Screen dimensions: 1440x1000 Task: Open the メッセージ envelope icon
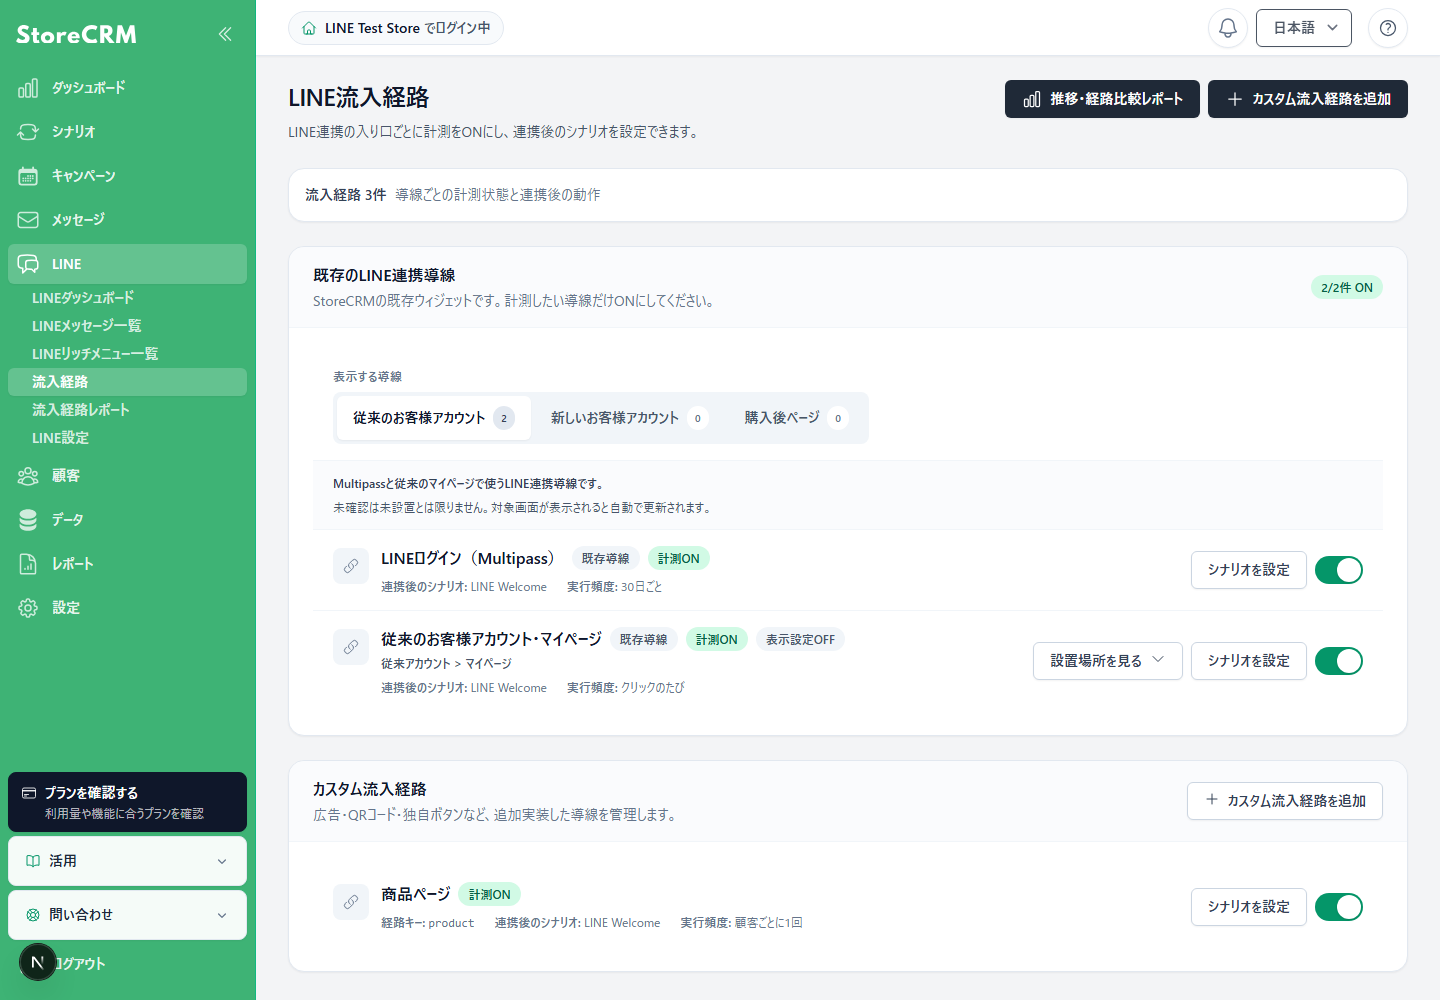28,220
